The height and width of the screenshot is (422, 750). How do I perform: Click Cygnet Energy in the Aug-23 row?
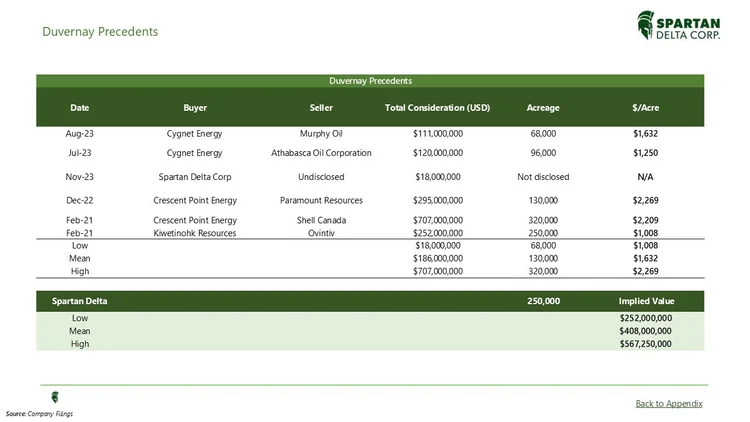194,133
